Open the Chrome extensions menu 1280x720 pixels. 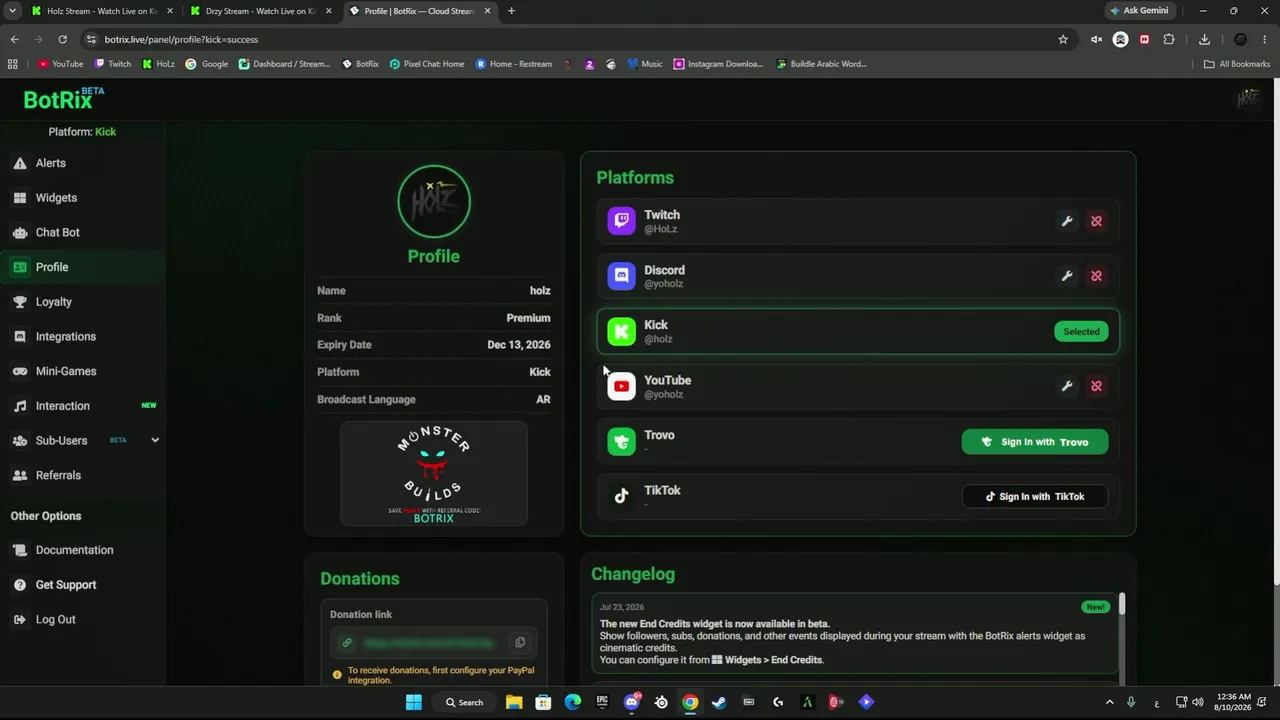[1169, 39]
